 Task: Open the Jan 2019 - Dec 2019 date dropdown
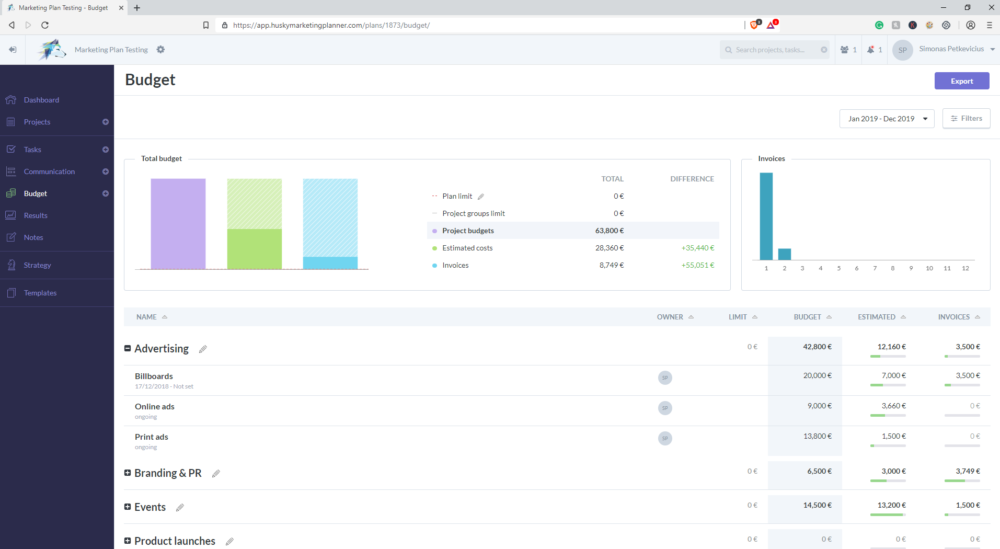pos(886,119)
